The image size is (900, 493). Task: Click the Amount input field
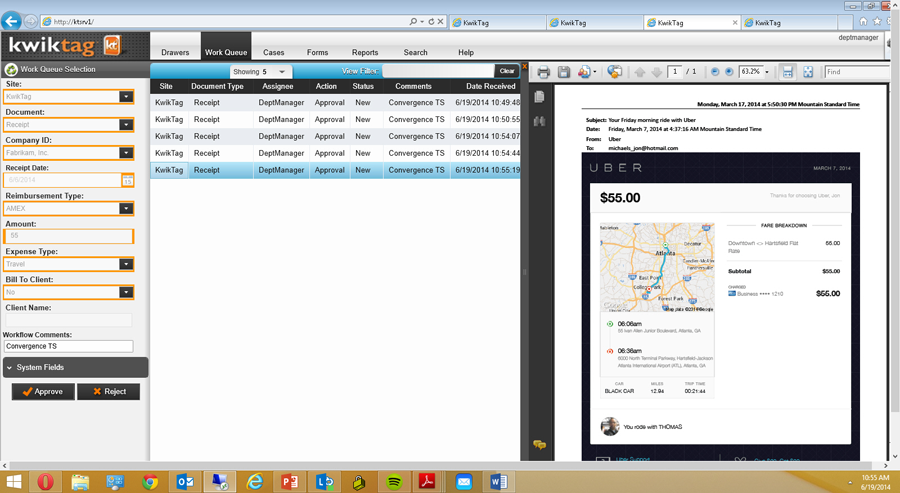[x=69, y=236]
